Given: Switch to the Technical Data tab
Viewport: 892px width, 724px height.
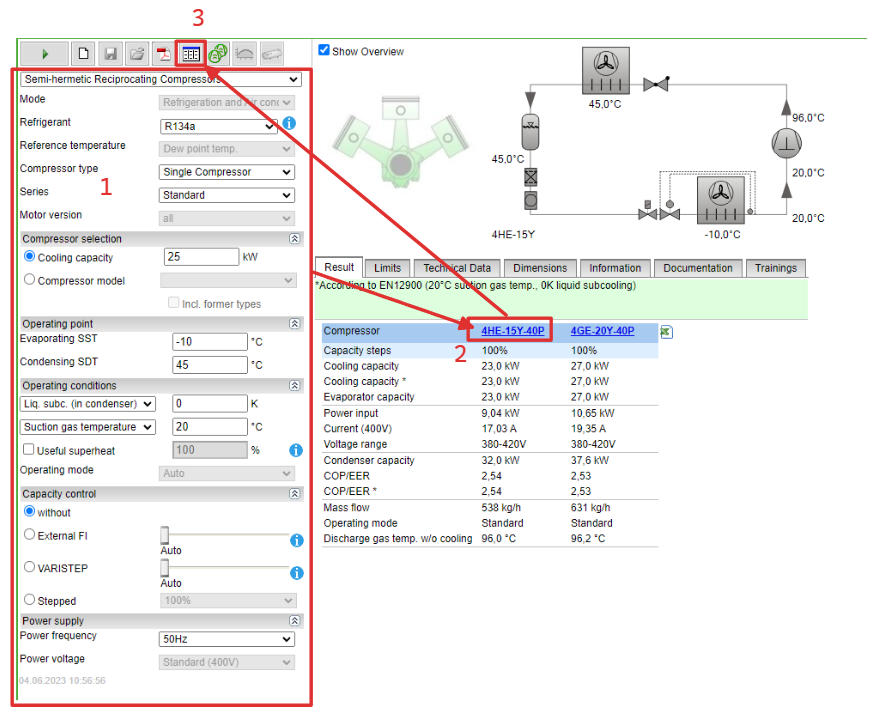Looking at the screenshot, I should point(456,268).
